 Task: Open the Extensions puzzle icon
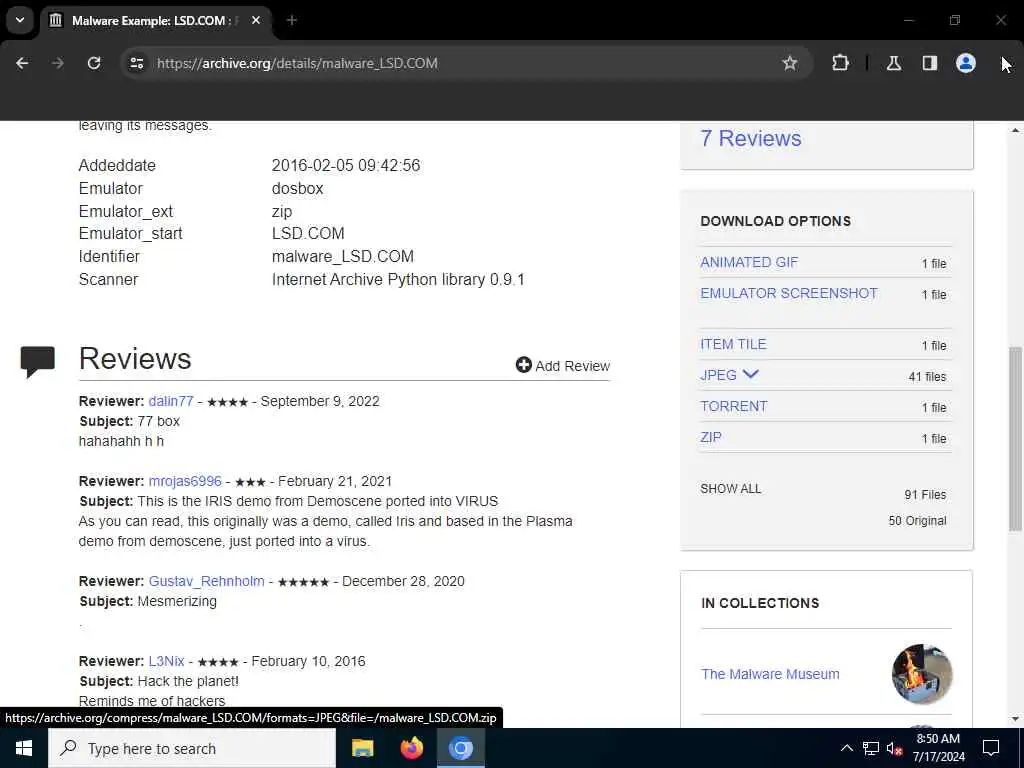(x=840, y=63)
